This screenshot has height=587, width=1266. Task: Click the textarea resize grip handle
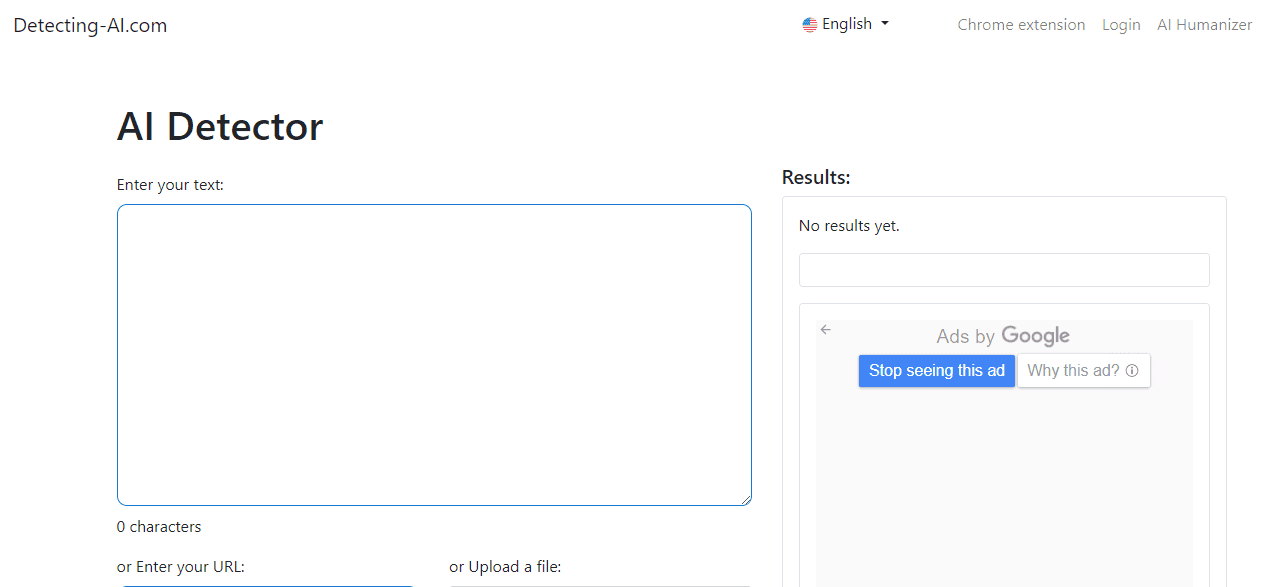(746, 497)
